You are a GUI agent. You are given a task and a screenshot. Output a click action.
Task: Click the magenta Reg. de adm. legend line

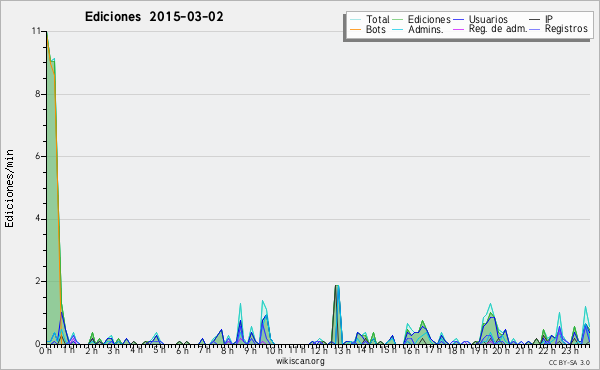[458, 29]
